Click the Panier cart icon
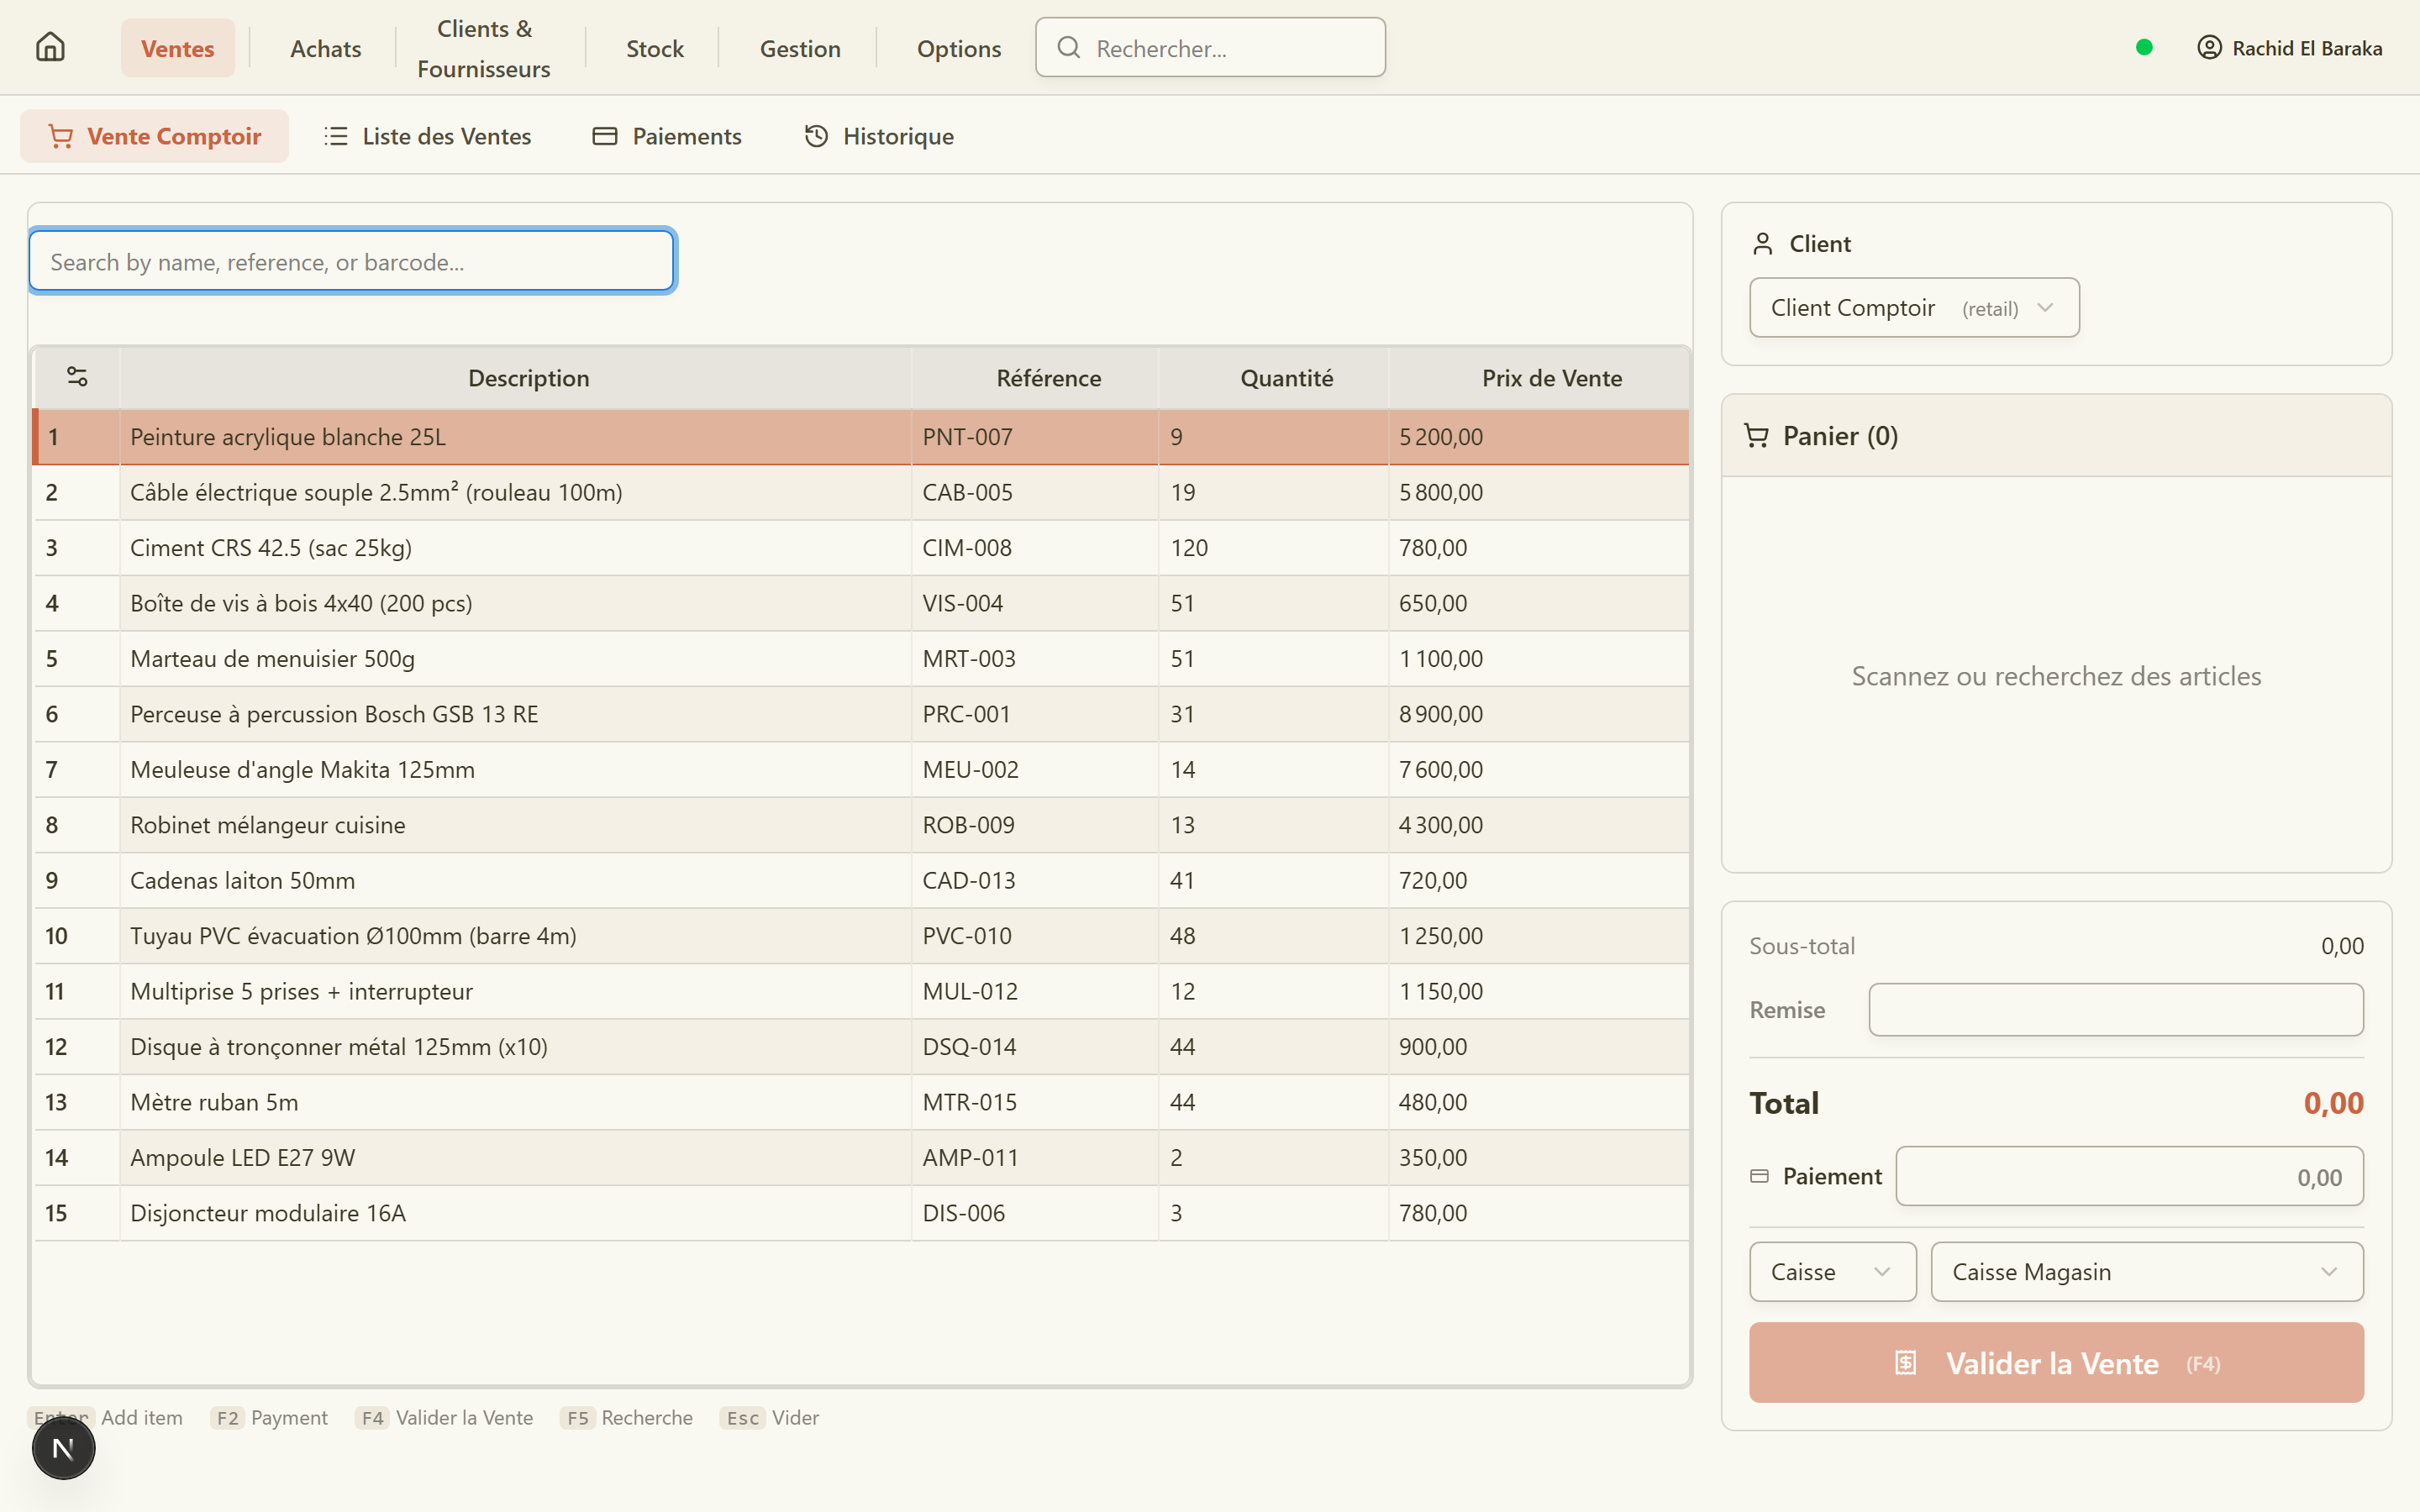 pos(1756,435)
